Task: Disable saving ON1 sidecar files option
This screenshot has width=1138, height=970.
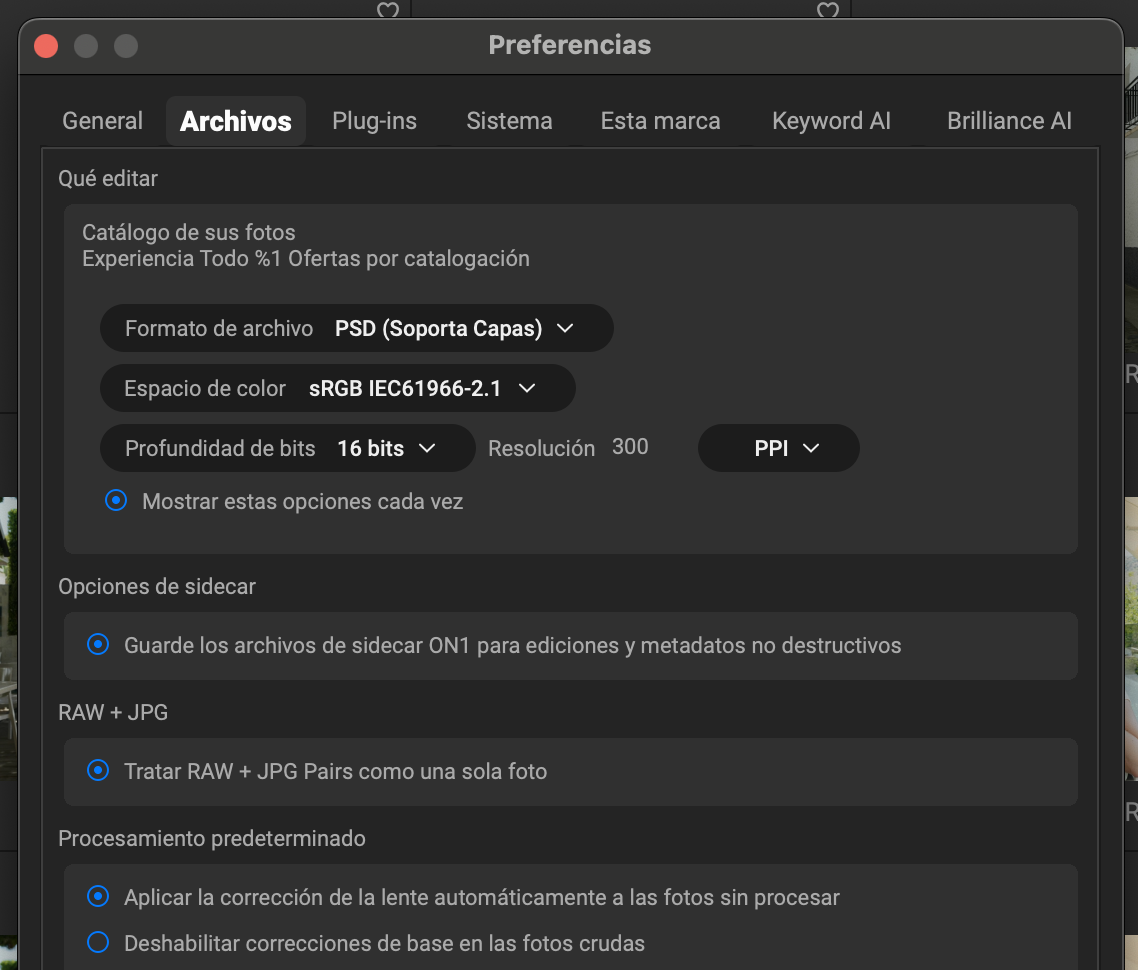Action: click(x=98, y=645)
